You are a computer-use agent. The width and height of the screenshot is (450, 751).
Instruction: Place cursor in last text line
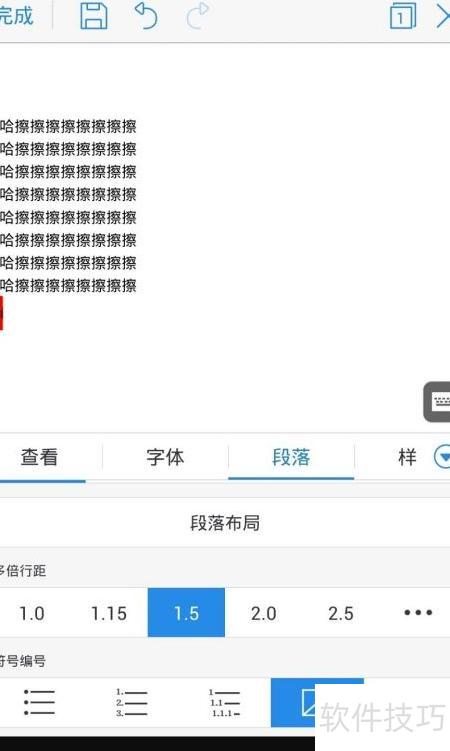pyautogui.click(x=68, y=285)
